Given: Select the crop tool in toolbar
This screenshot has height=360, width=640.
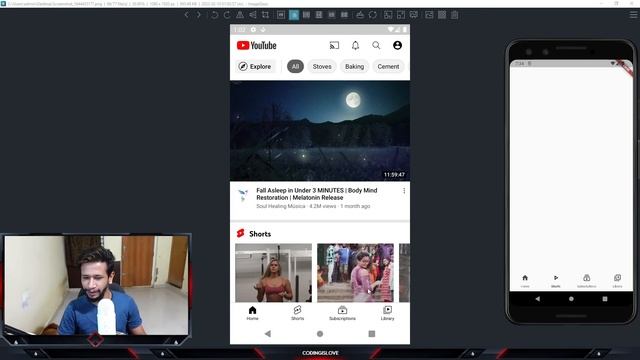Looking at the screenshot, I should [265, 15].
